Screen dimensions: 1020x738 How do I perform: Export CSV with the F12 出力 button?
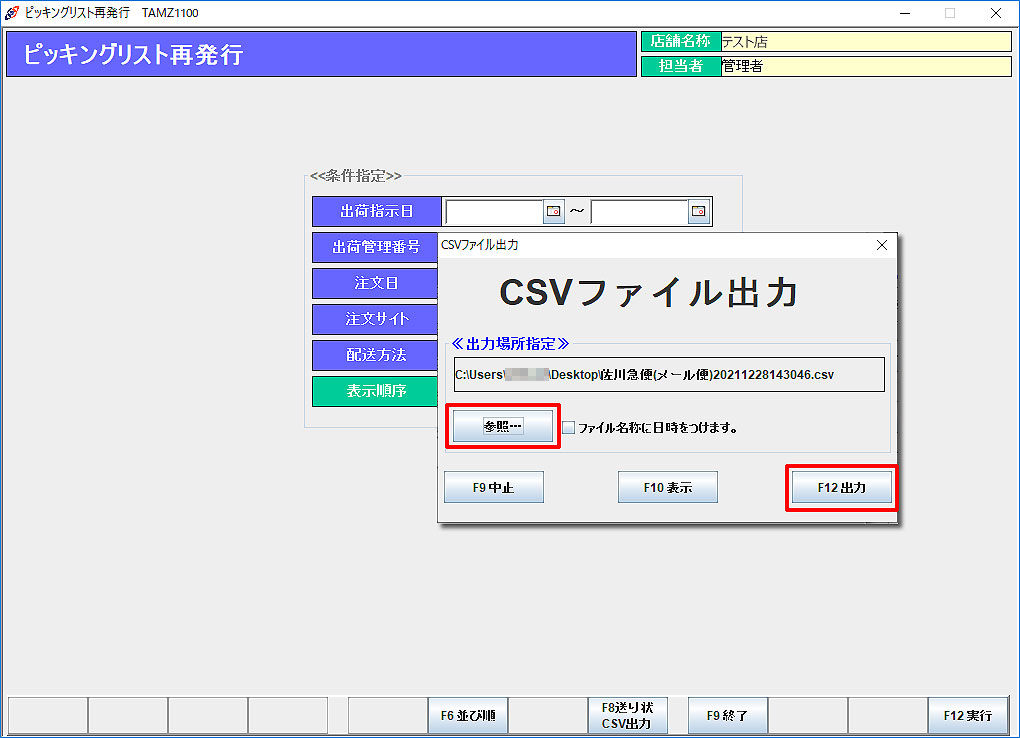(840, 488)
